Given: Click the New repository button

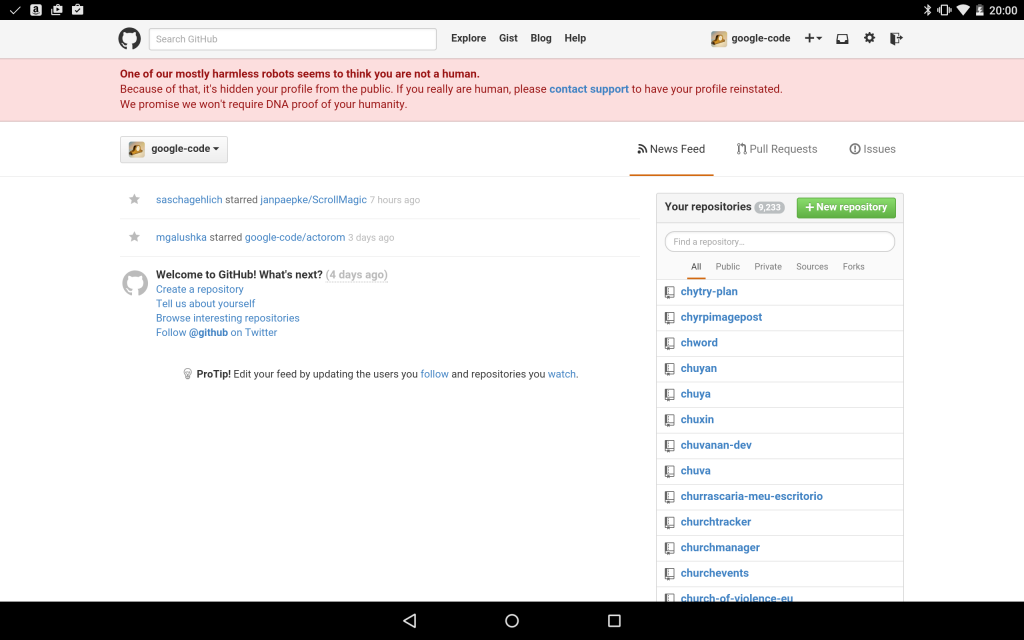Looking at the screenshot, I should (x=846, y=207).
